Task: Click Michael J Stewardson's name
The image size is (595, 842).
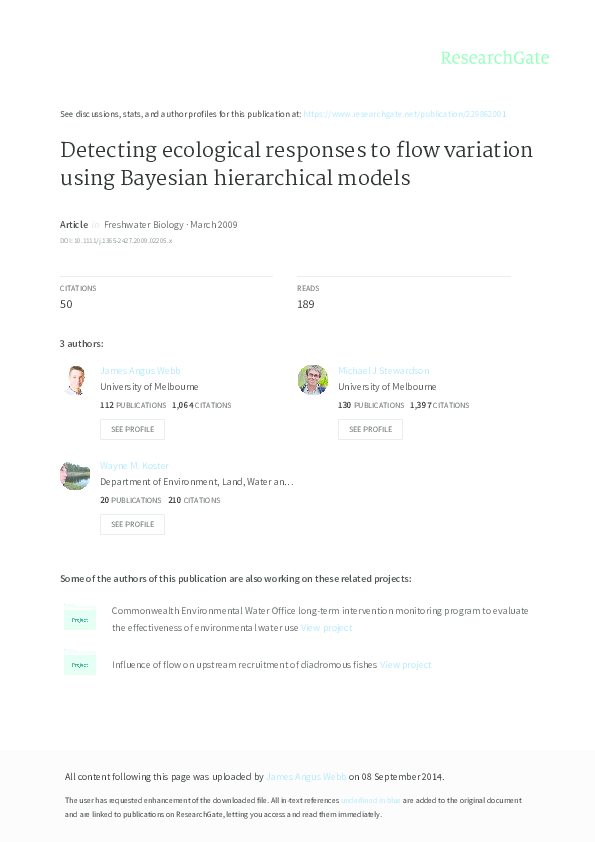Action: coord(382,370)
